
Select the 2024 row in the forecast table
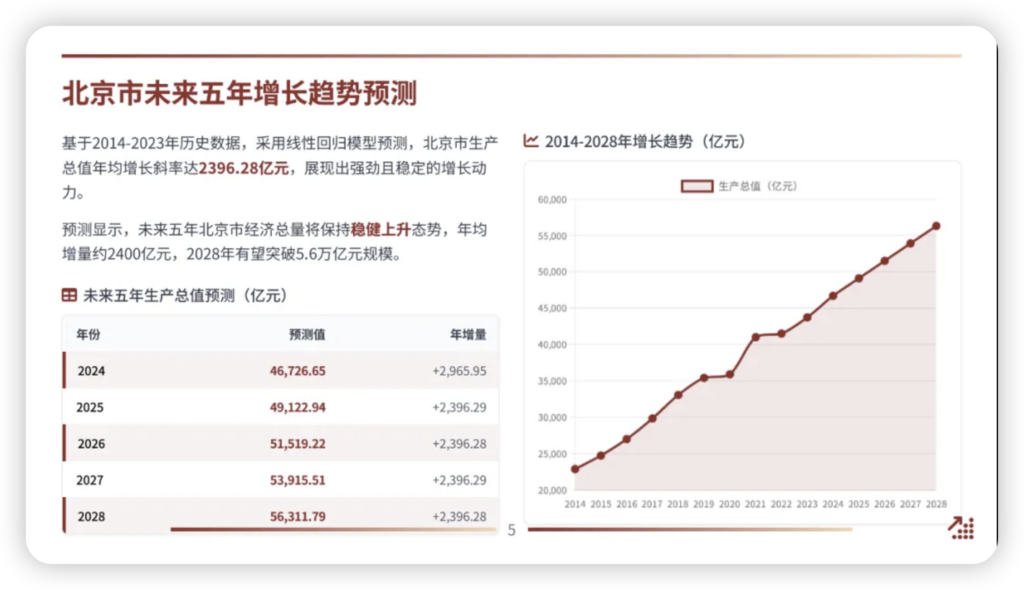(x=280, y=371)
